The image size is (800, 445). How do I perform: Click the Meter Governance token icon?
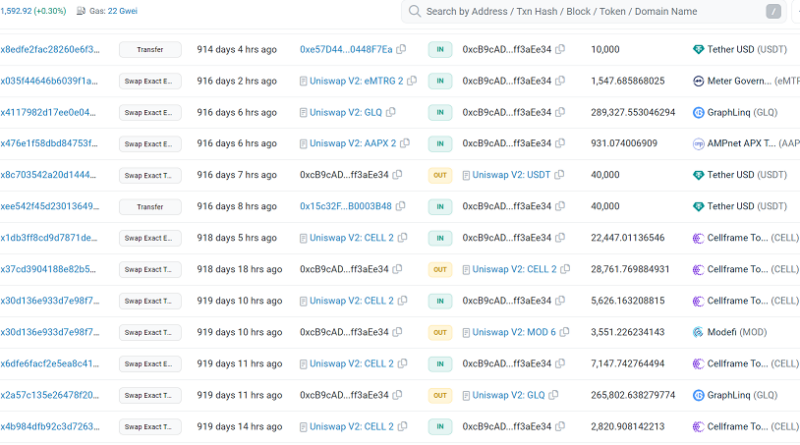coord(698,81)
